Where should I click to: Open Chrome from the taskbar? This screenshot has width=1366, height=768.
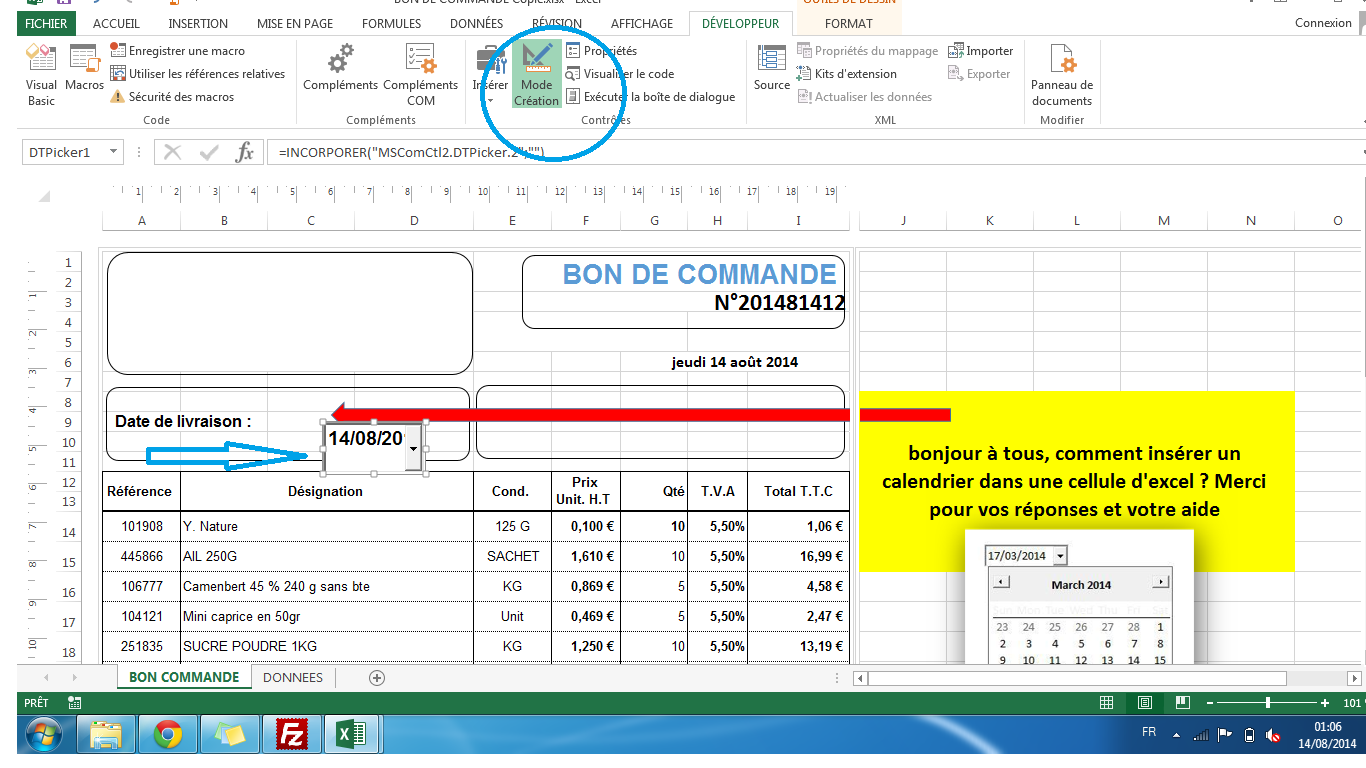pos(167,736)
